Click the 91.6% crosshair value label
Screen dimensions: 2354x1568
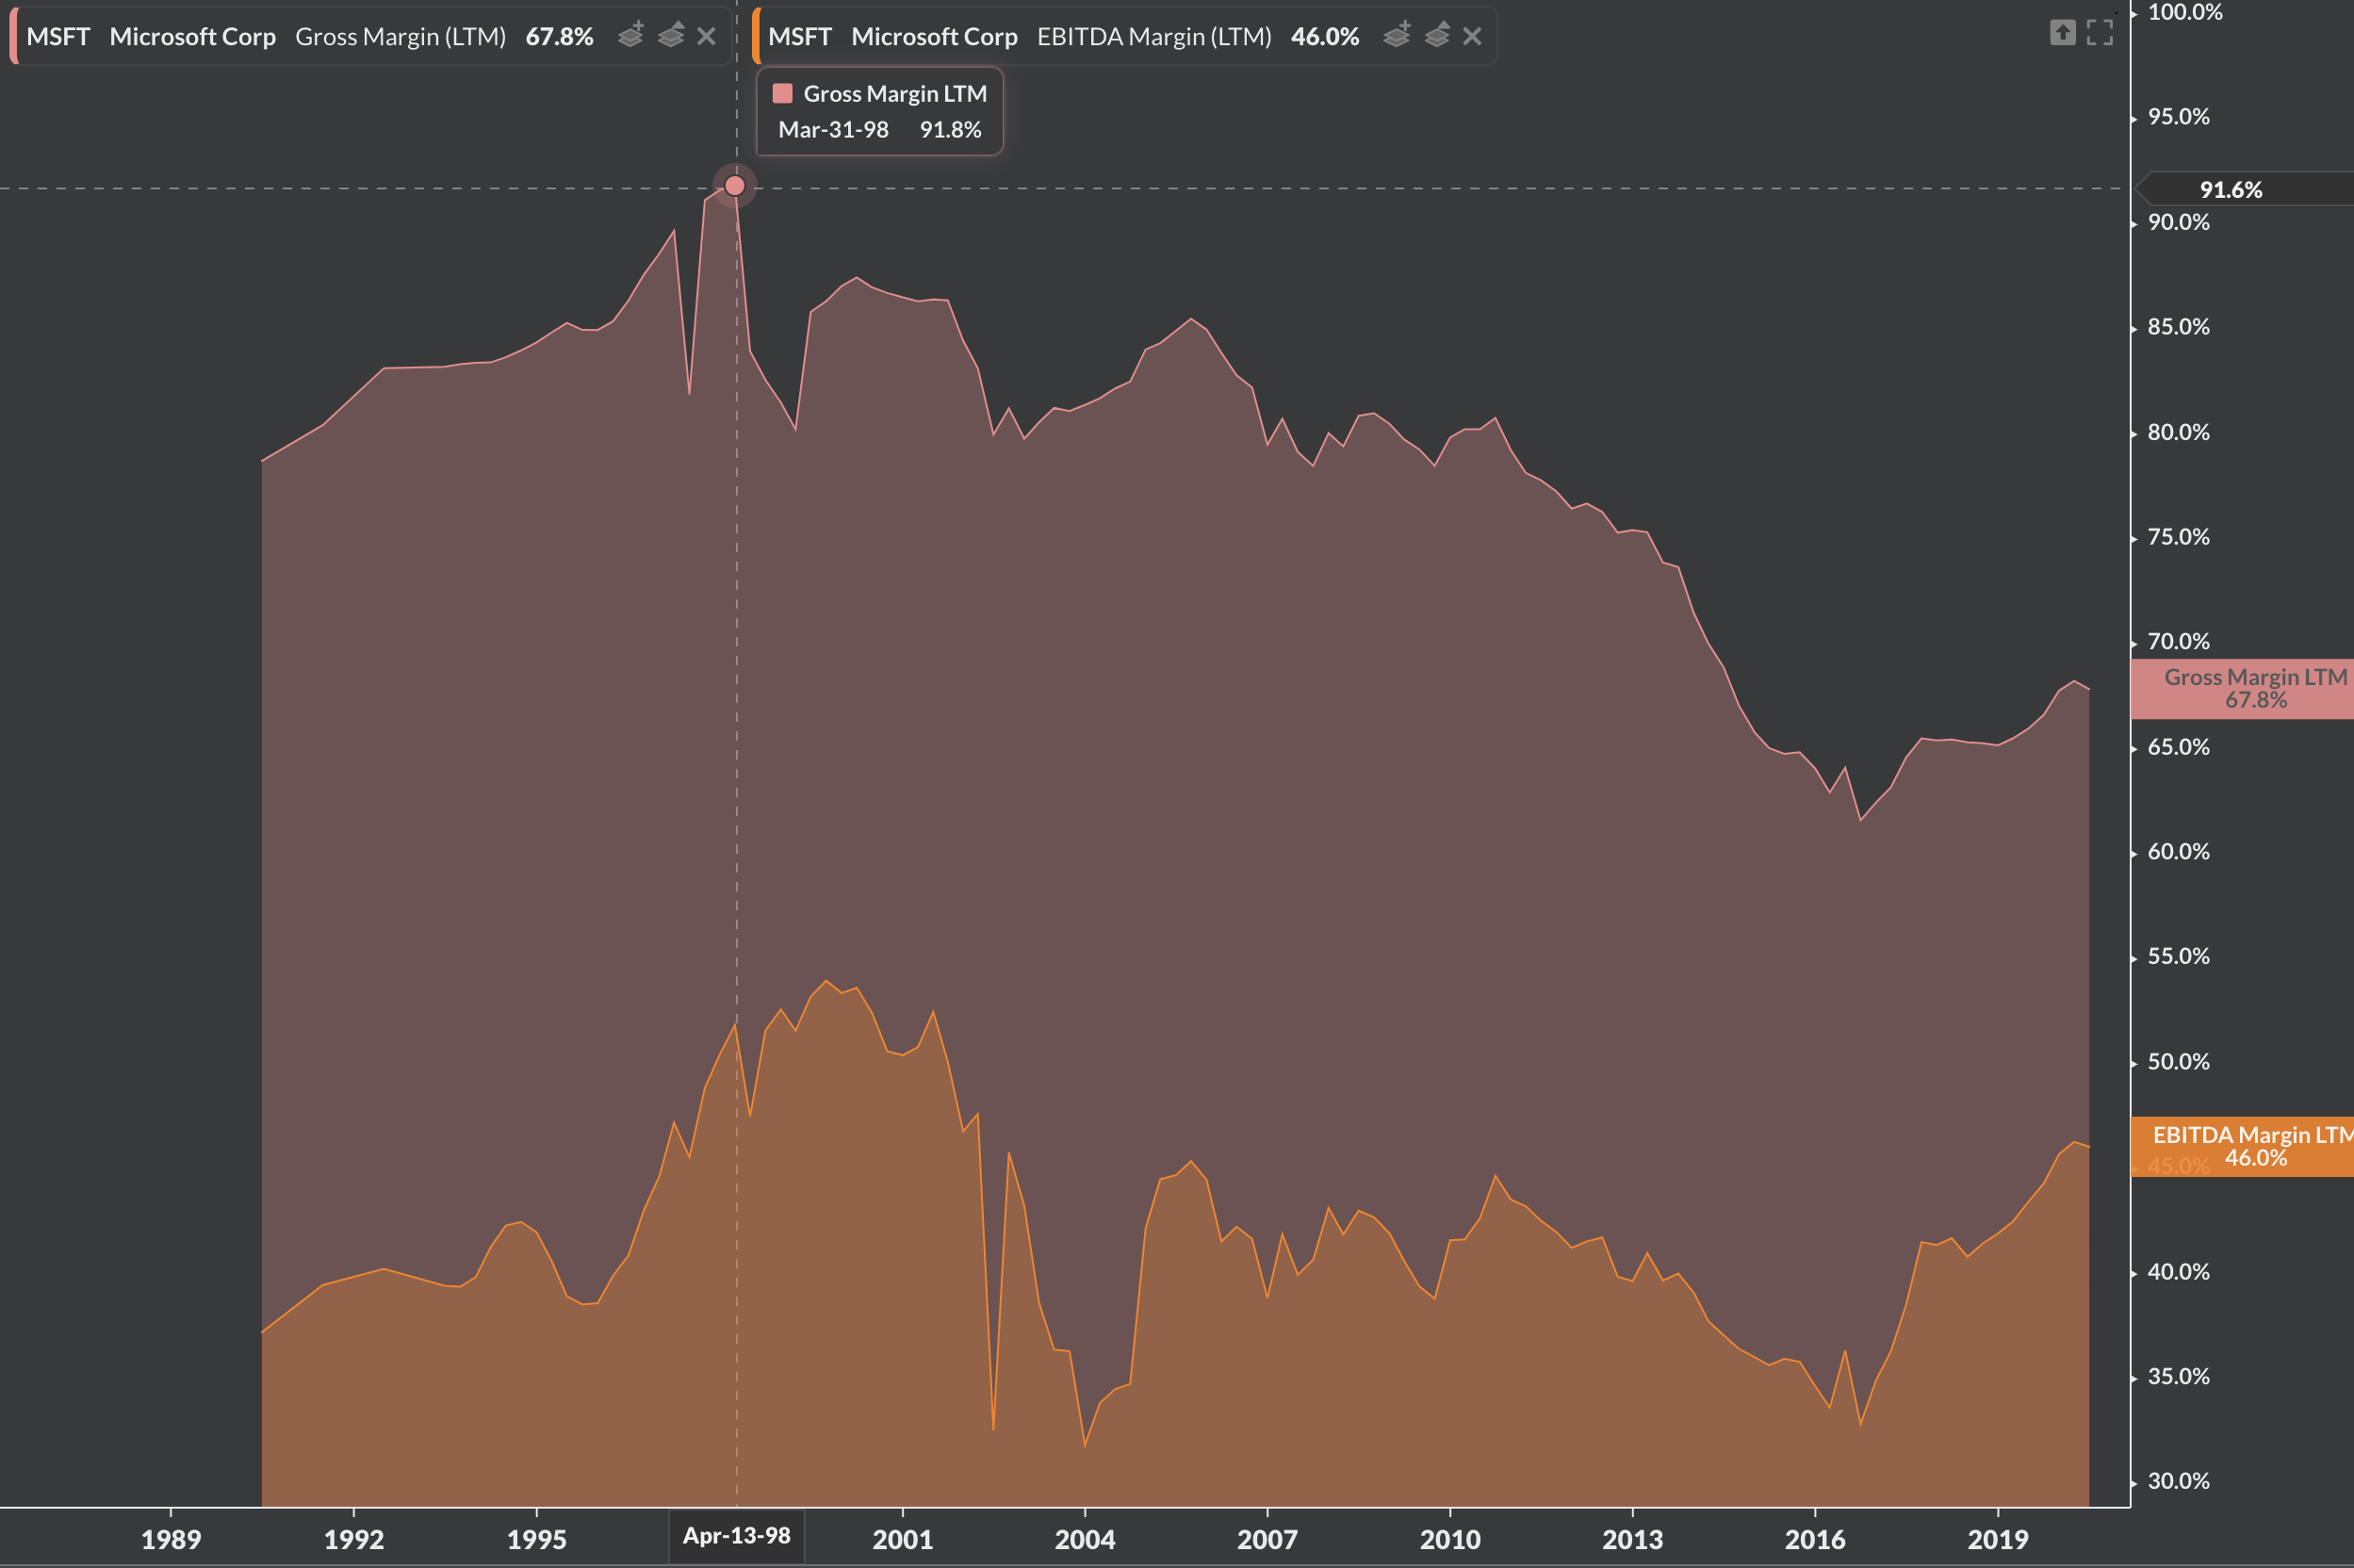click(2232, 190)
